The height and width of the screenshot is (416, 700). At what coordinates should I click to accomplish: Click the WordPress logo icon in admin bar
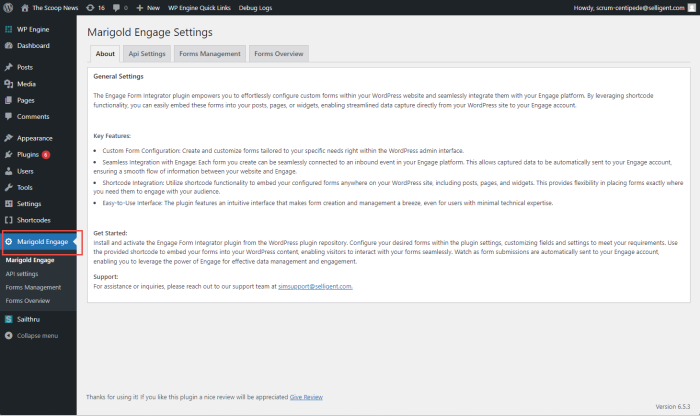(x=8, y=6)
